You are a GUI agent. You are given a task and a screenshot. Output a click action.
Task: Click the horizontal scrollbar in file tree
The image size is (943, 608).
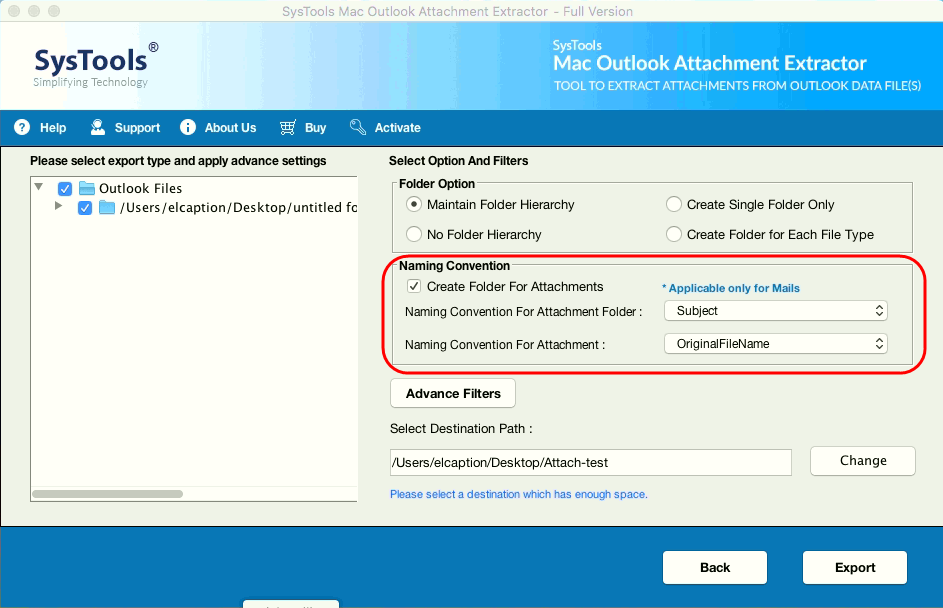pyautogui.click(x=108, y=494)
